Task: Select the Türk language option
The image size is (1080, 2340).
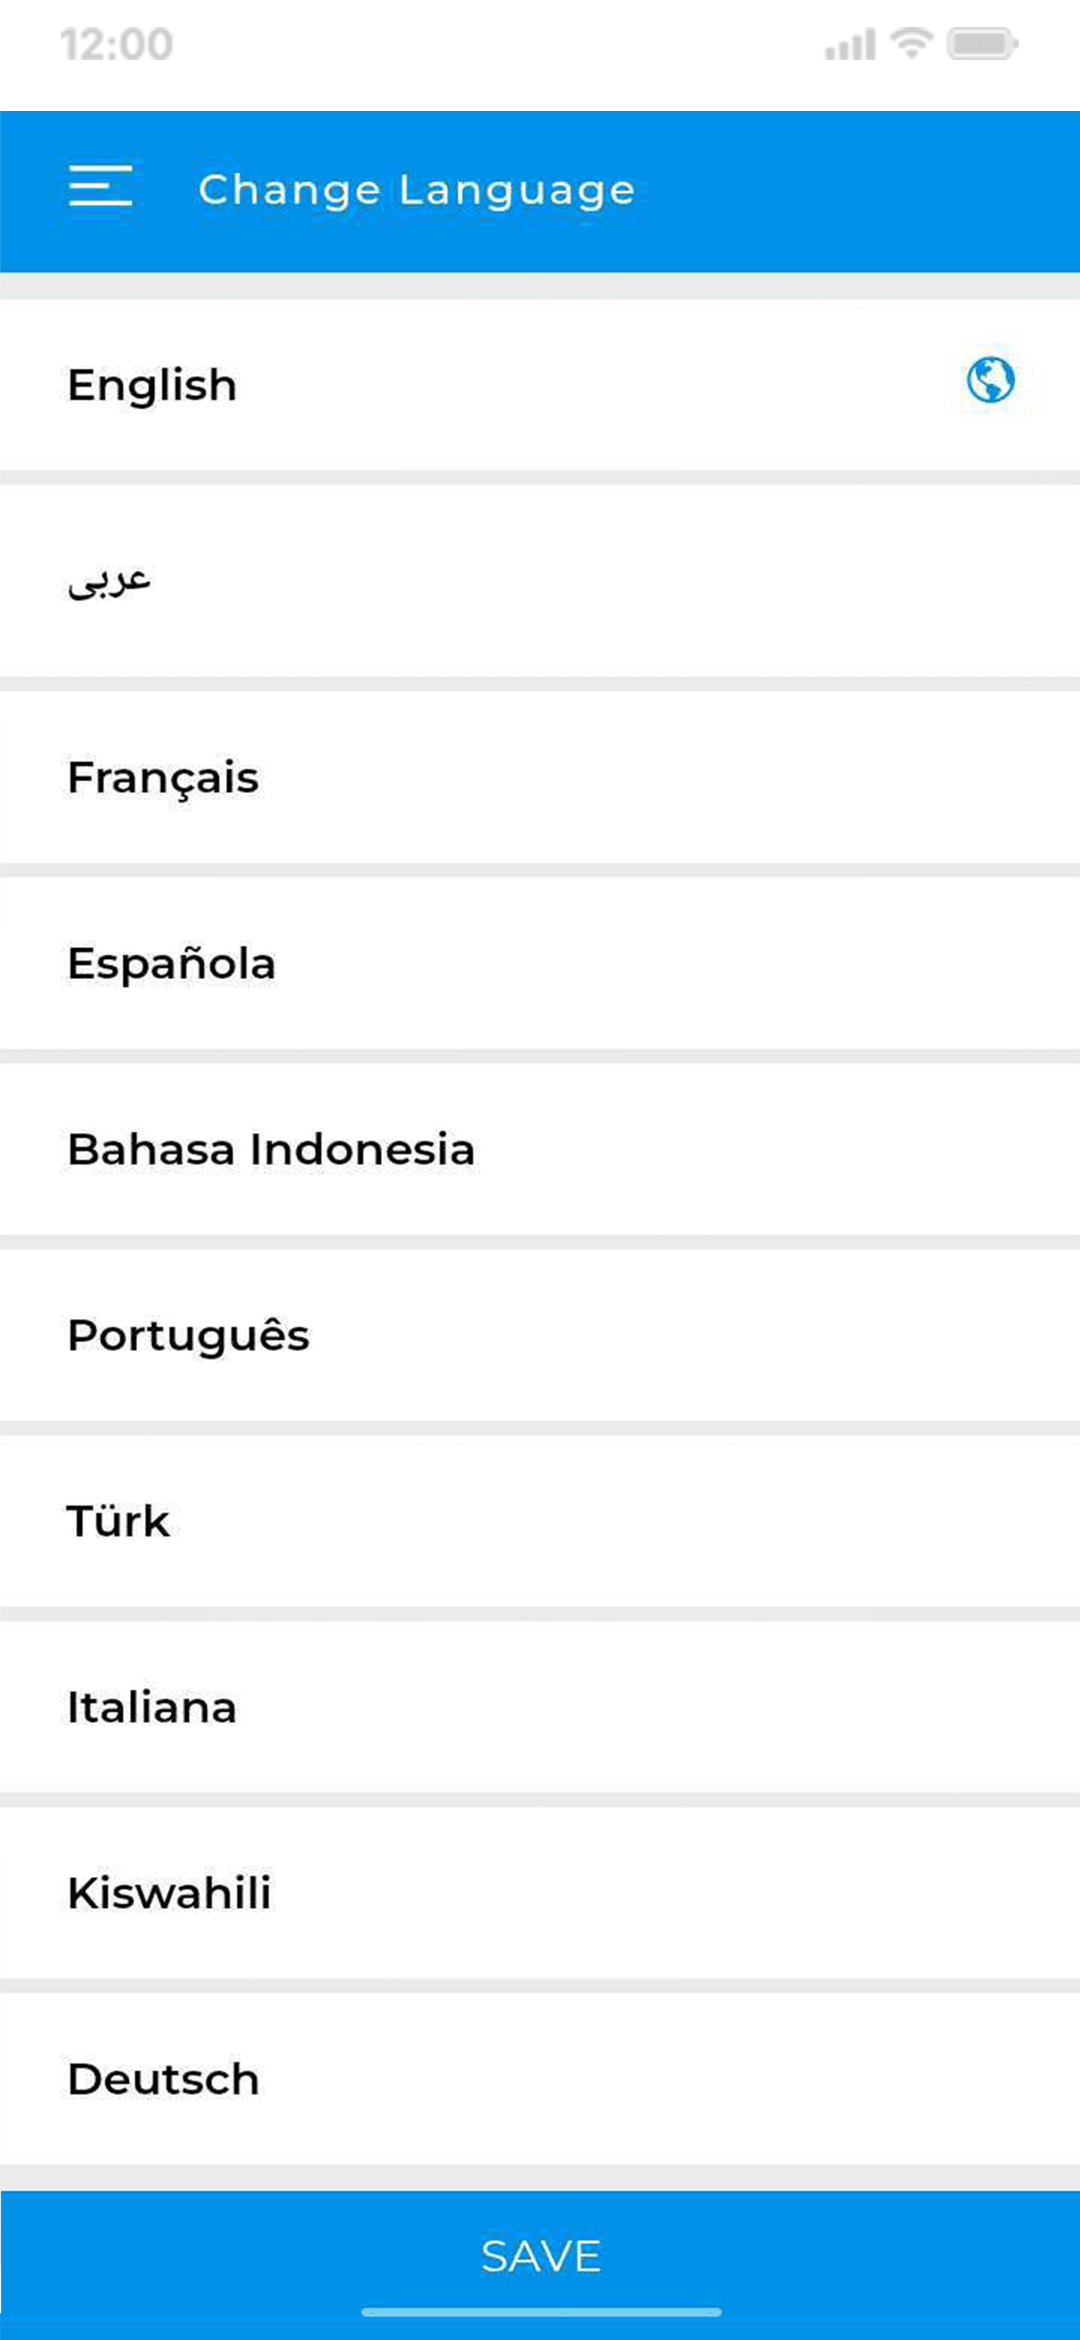Action: click(x=118, y=1522)
